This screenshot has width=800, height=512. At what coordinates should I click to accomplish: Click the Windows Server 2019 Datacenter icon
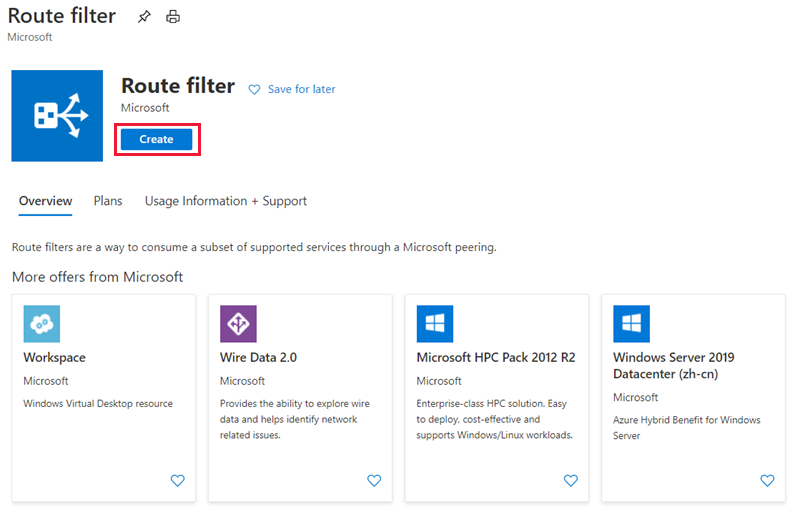coord(632,324)
